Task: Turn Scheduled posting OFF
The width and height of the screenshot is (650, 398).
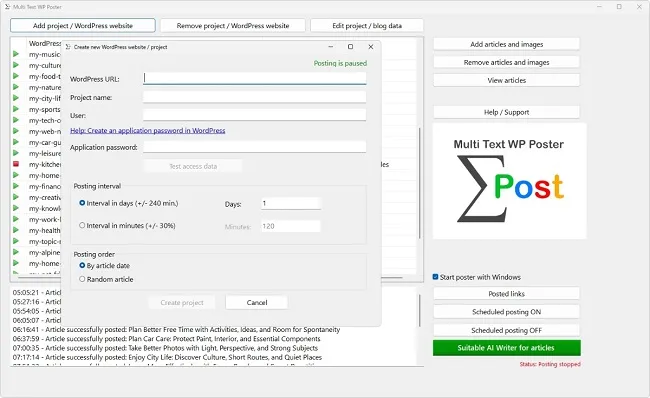Action: tap(506, 330)
